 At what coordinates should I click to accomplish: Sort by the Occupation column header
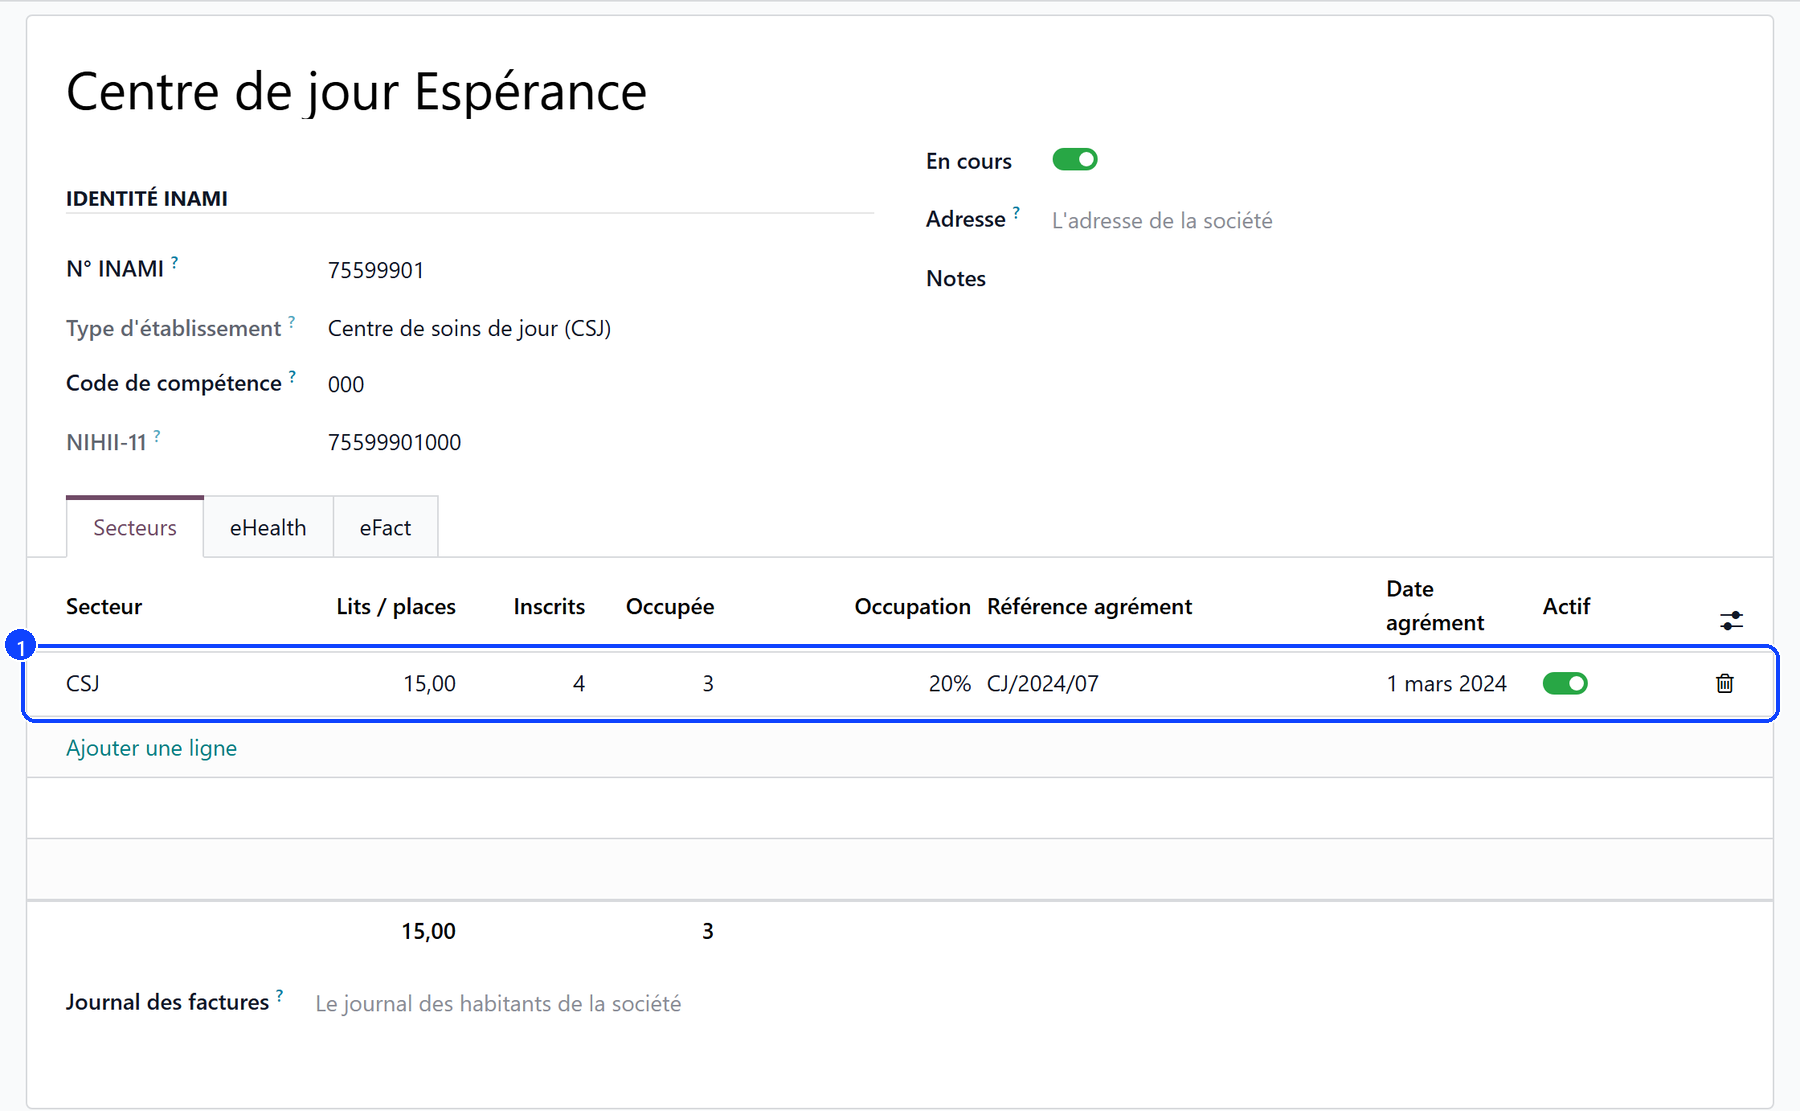pos(912,606)
